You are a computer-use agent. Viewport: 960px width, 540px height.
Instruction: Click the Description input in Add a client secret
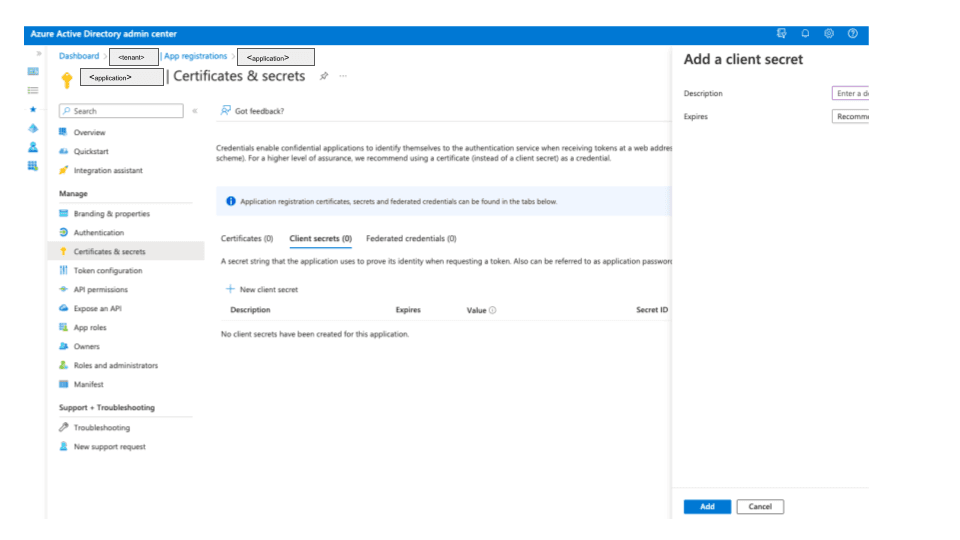click(850, 93)
